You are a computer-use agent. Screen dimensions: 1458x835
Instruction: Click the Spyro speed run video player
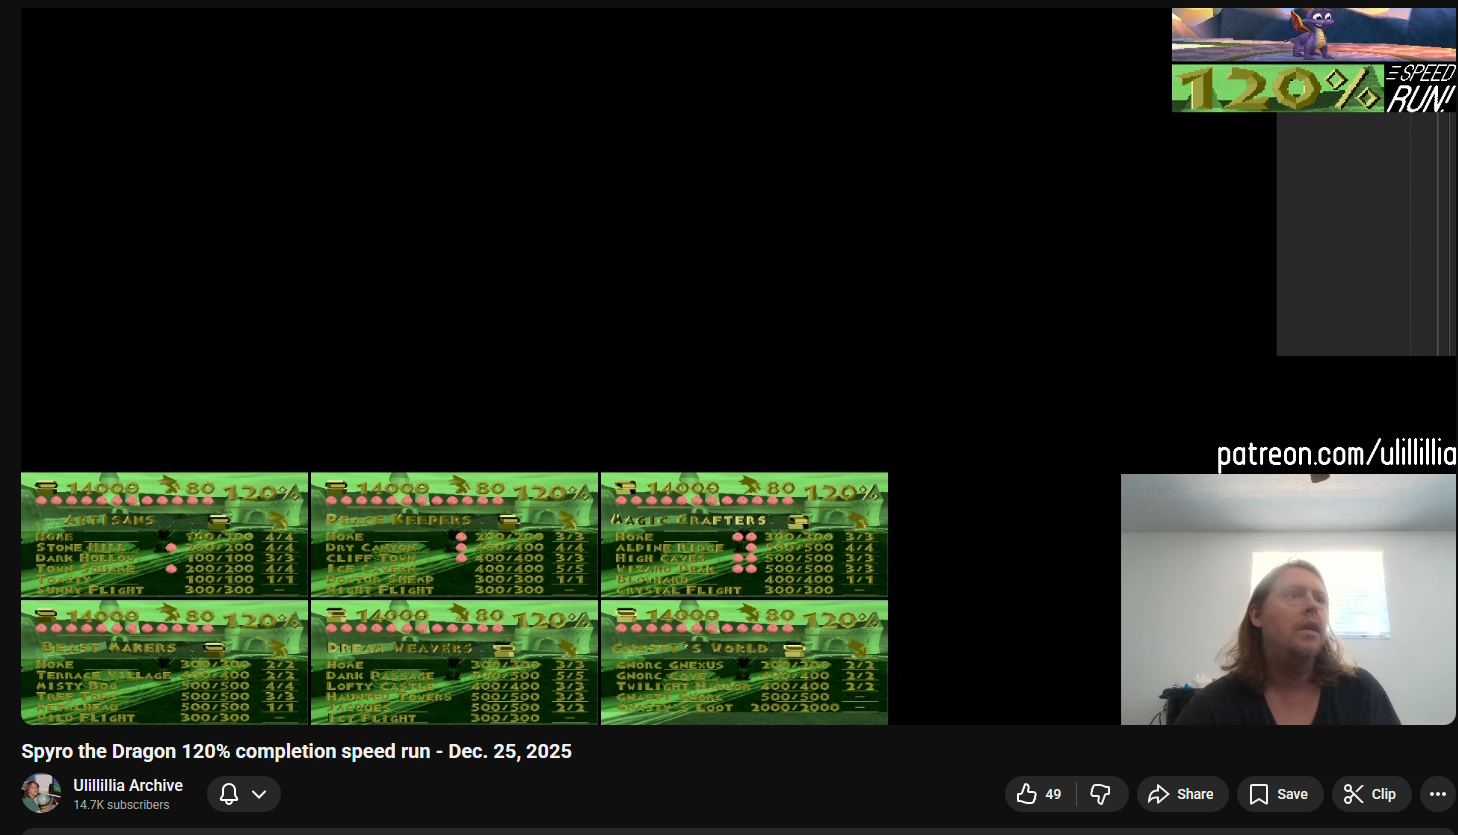738,366
